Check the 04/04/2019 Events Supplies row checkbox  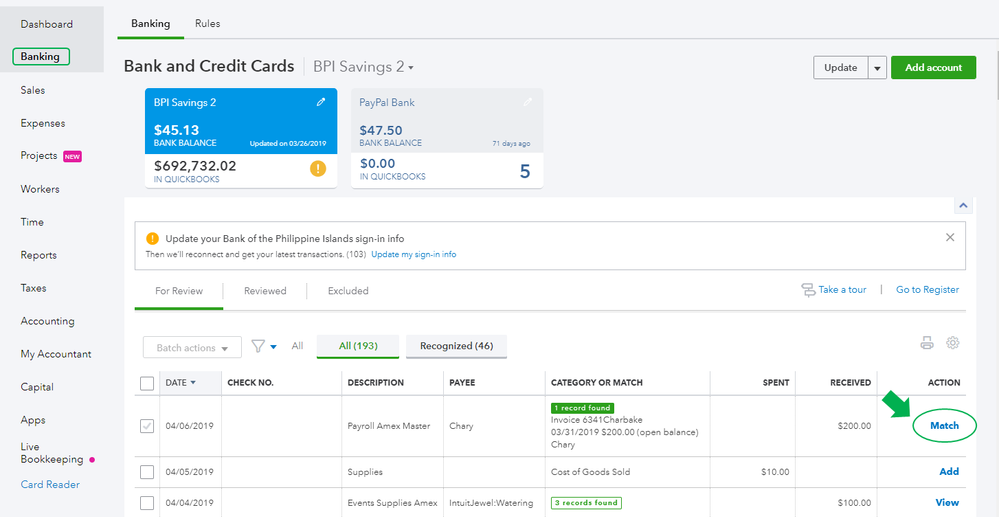147,503
